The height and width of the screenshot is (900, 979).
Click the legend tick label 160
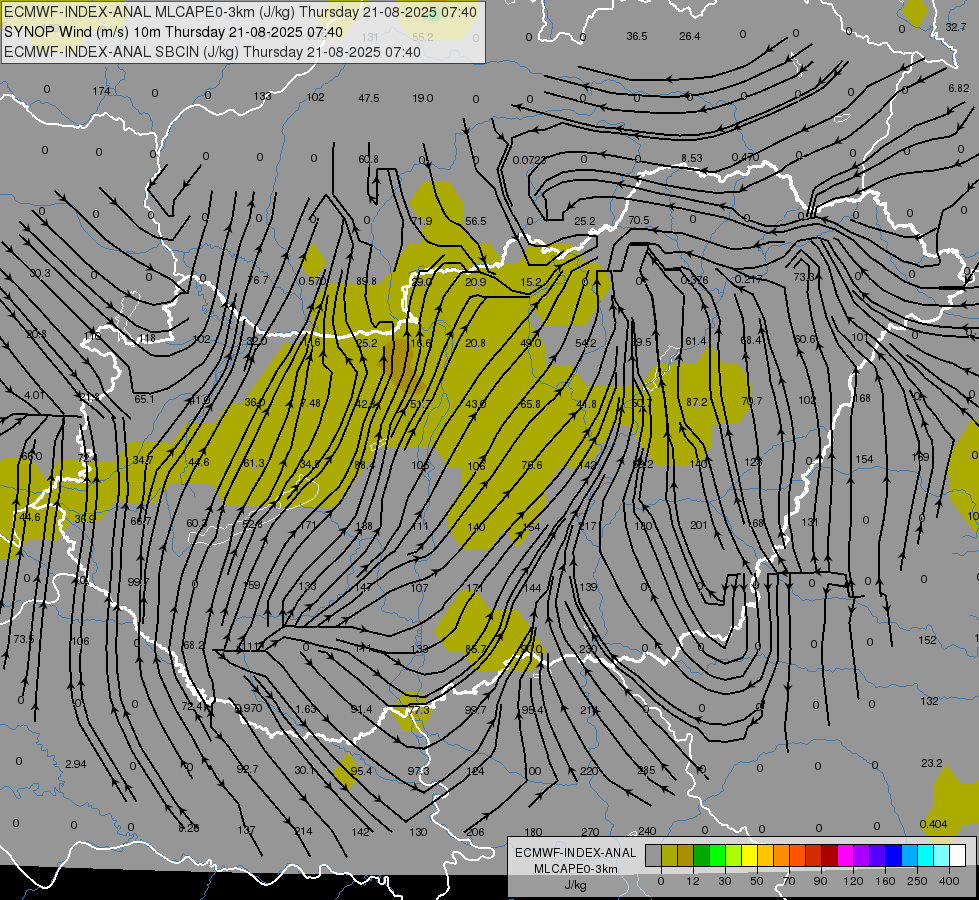(885, 881)
